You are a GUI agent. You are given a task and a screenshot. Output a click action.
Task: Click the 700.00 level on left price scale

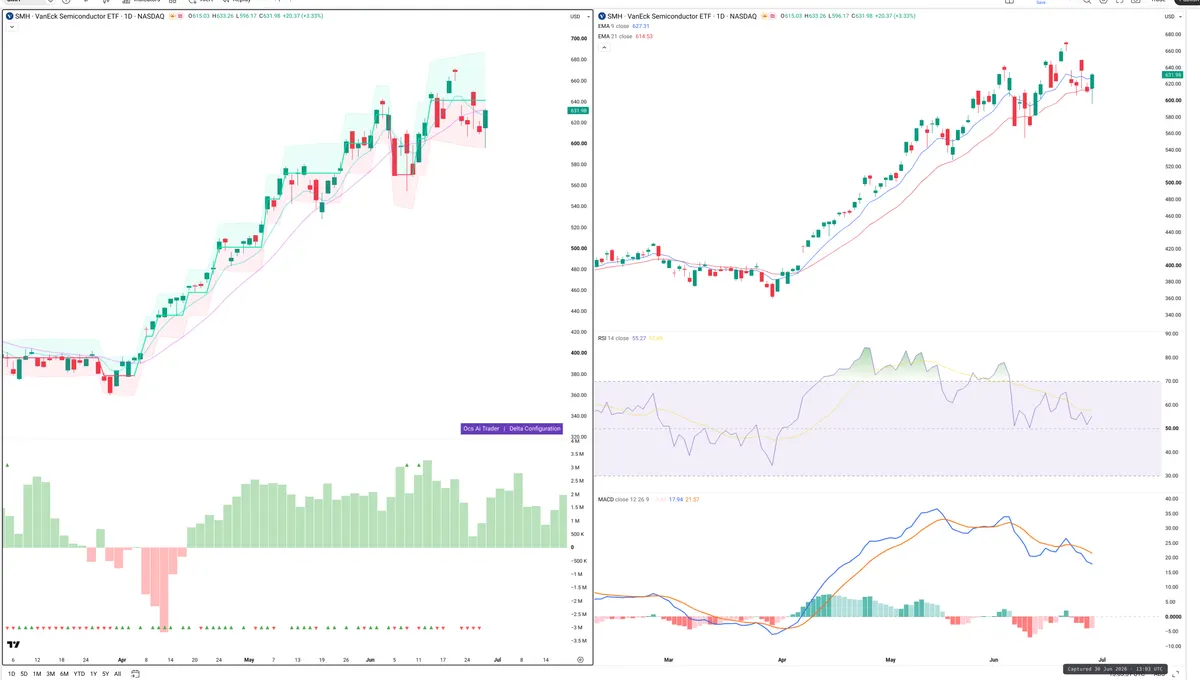pos(577,39)
